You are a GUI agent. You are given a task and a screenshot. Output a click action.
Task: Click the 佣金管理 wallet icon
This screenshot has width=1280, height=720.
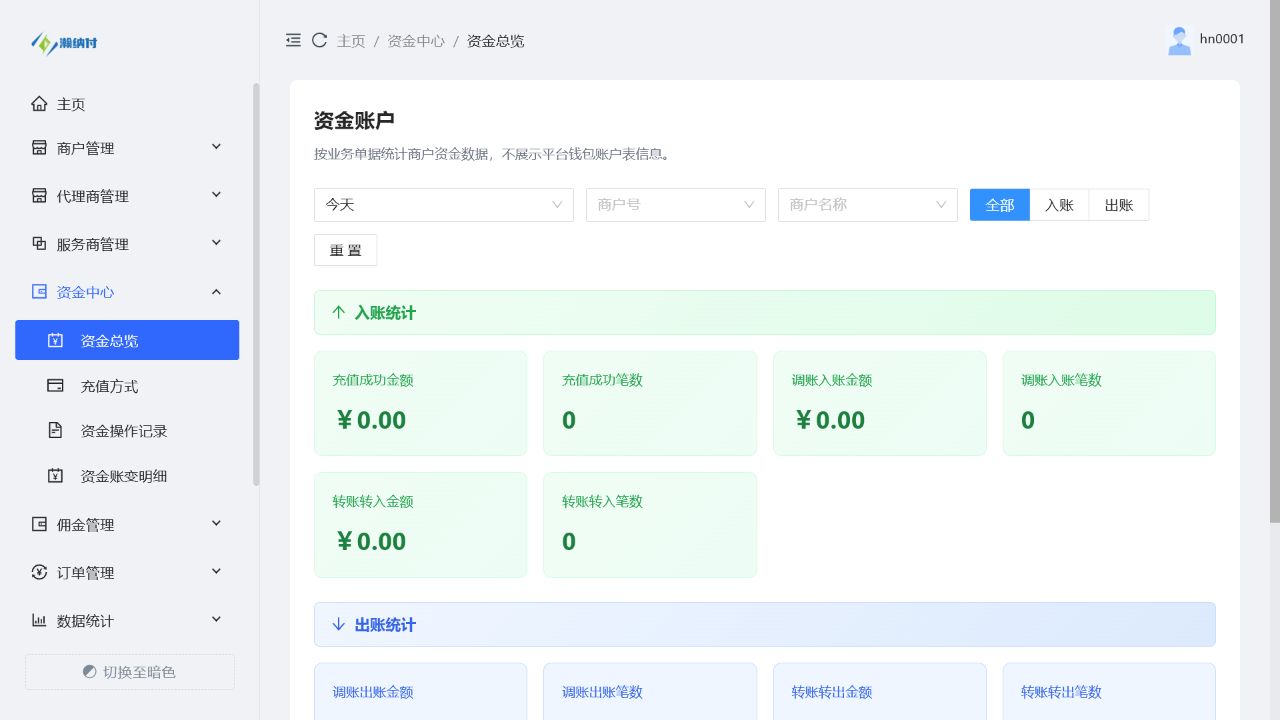point(39,524)
